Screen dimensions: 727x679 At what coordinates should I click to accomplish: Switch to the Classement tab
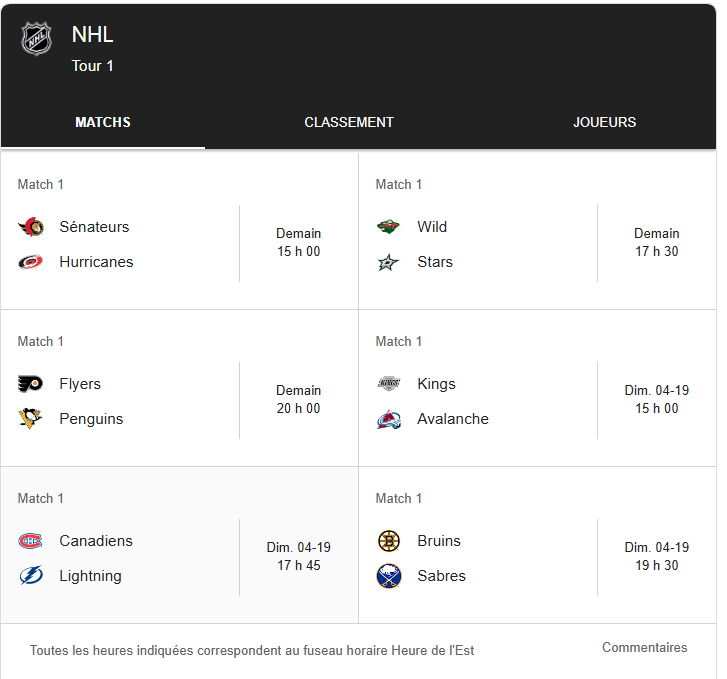[349, 122]
